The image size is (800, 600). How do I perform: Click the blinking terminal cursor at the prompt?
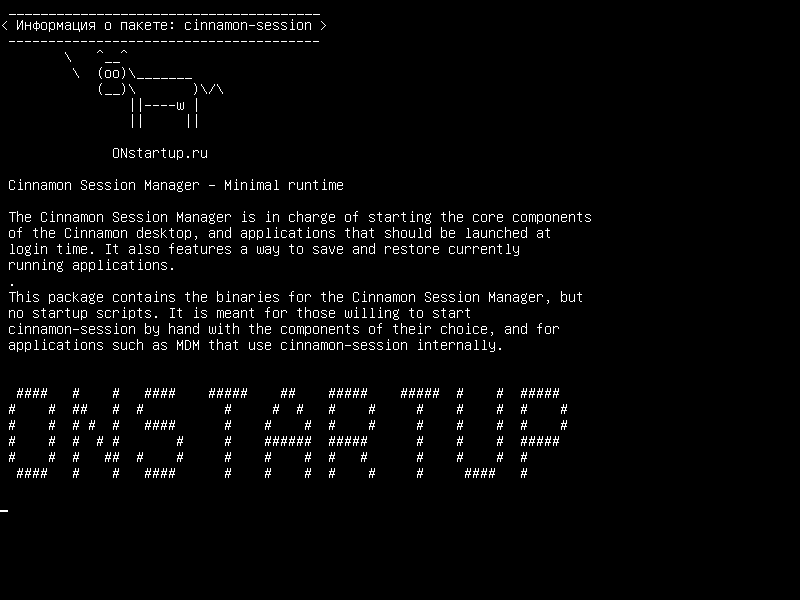coord(4,510)
